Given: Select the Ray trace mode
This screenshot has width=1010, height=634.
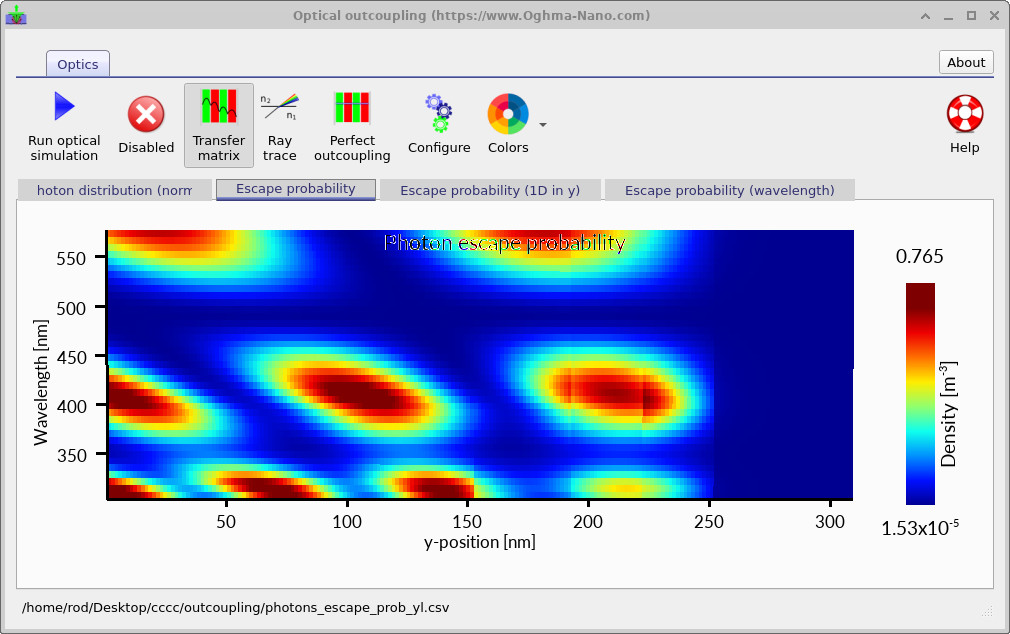Looking at the screenshot, I should 280,126.
